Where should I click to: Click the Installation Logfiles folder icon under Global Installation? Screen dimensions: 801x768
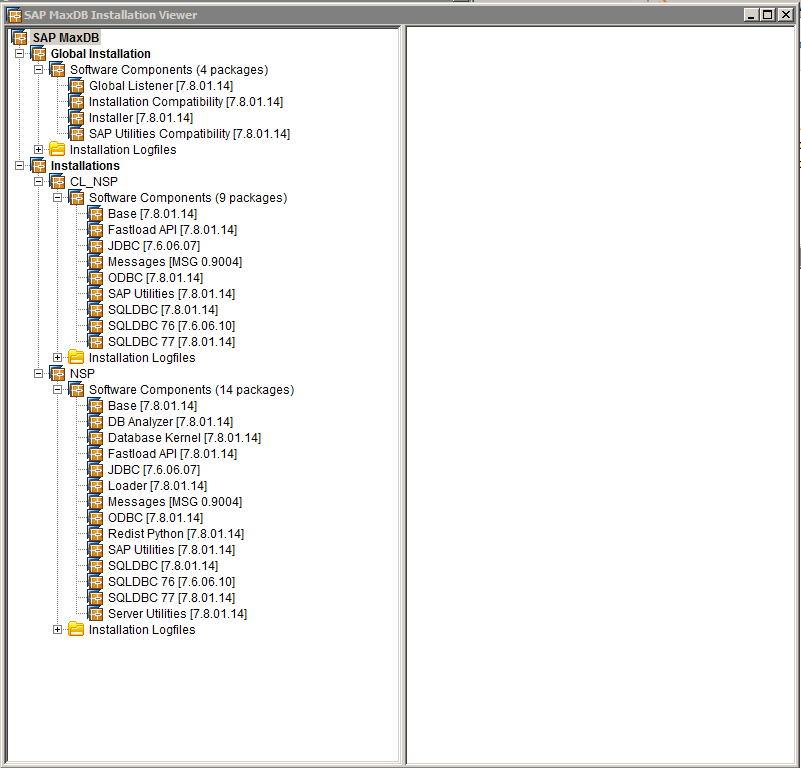click(x=57, y=150)
